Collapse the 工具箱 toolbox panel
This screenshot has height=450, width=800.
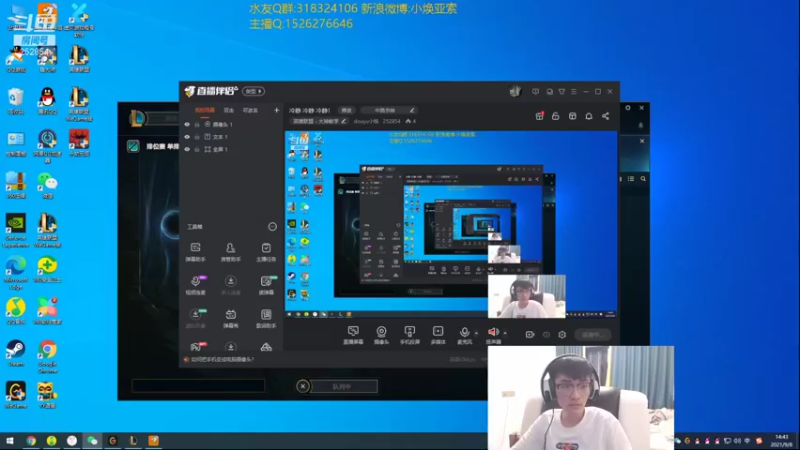pos(272,227)
